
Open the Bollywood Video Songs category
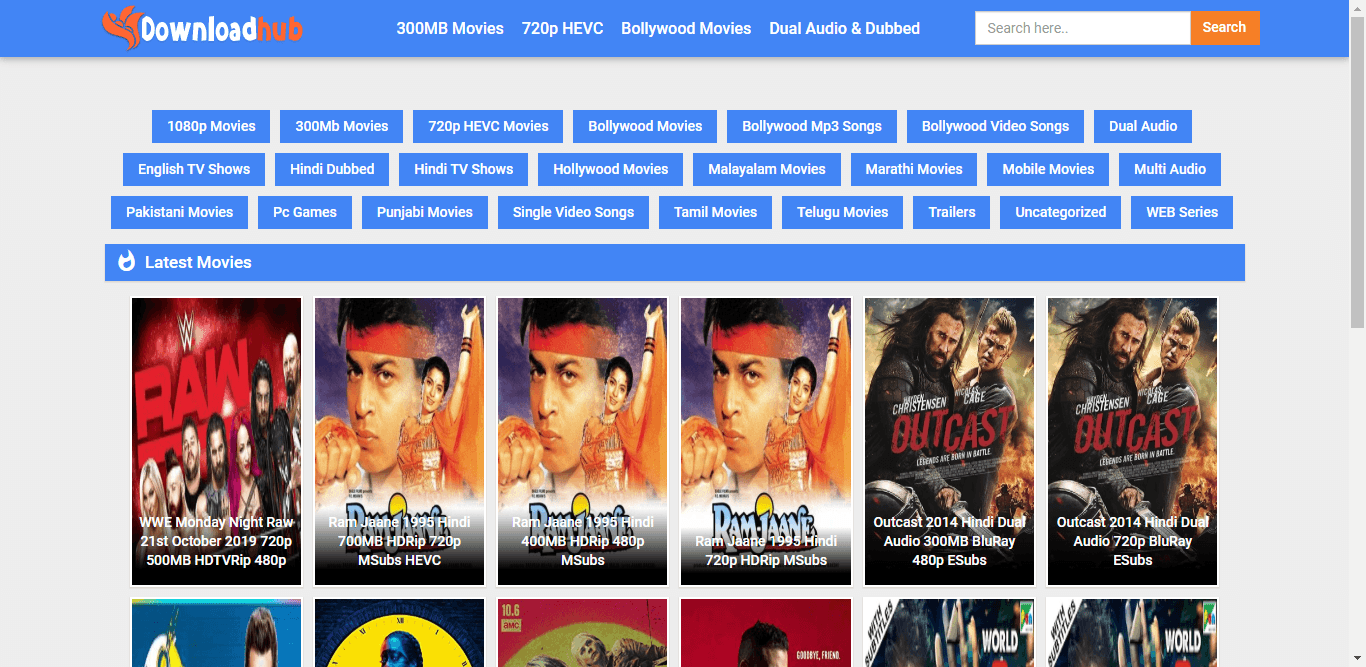click(x=995, y=126)
